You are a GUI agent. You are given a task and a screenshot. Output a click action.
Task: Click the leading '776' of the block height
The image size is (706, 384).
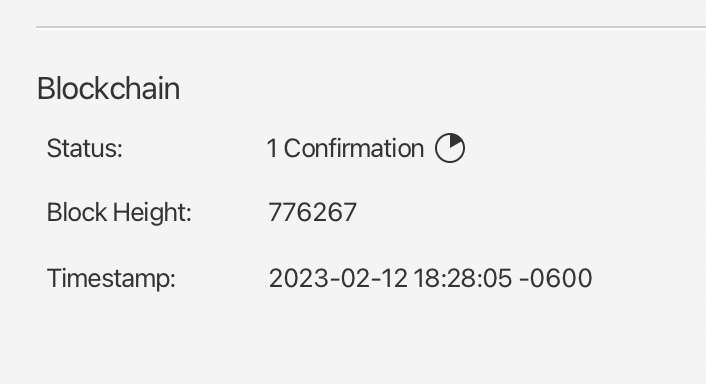290,212
